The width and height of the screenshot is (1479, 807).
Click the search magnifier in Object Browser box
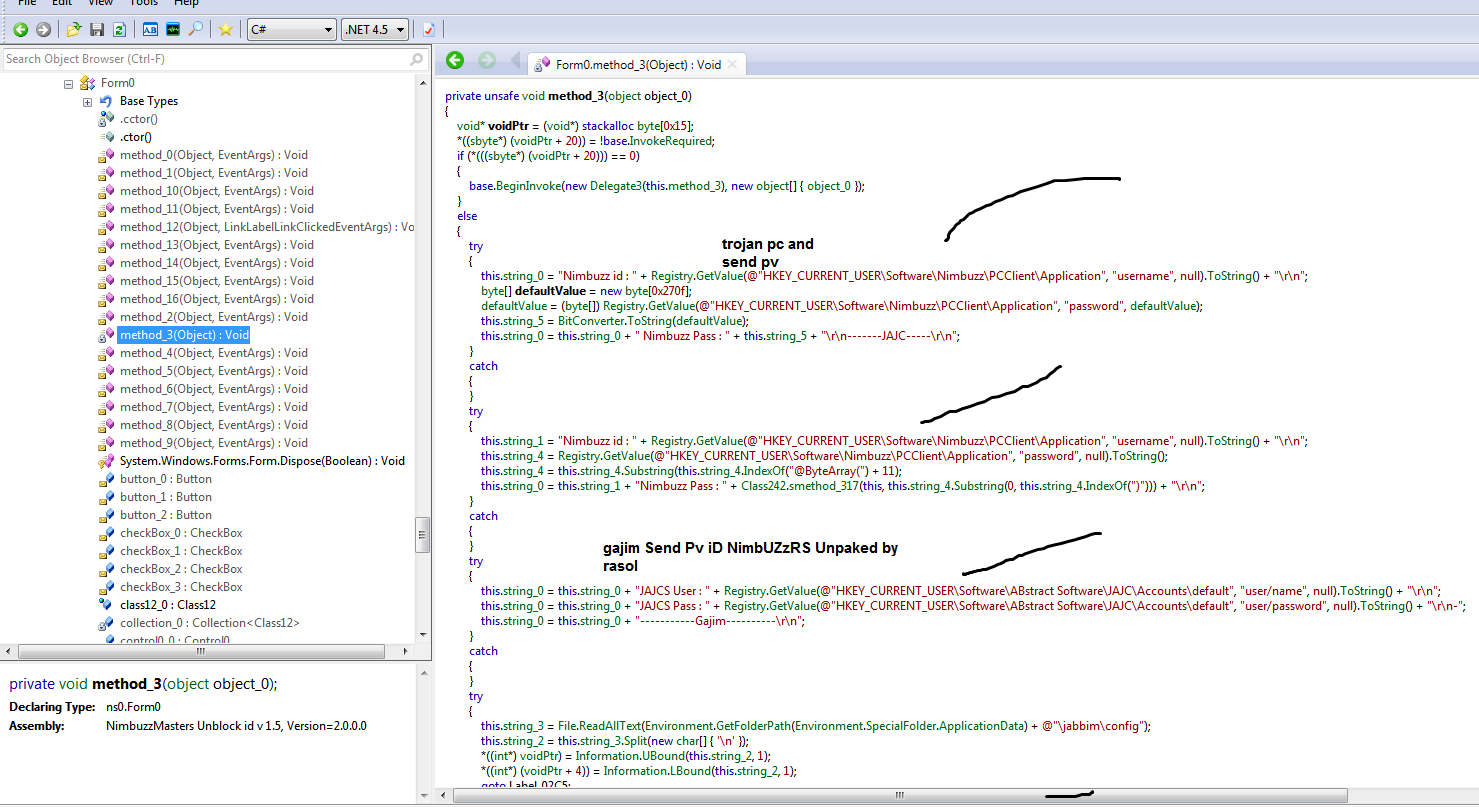[417, 60]
